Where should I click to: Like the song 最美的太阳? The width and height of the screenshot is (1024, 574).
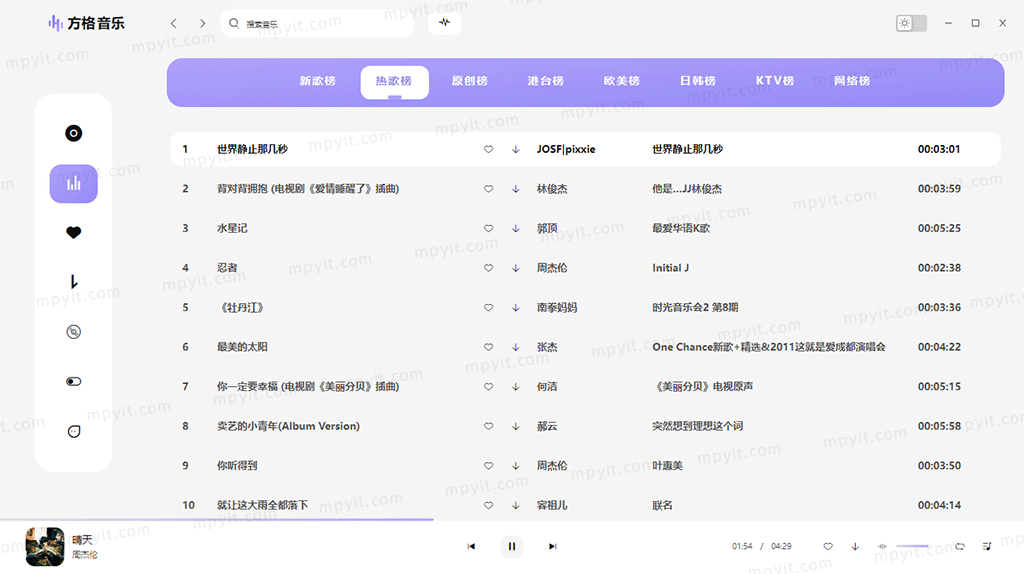[x=488, y=347]
